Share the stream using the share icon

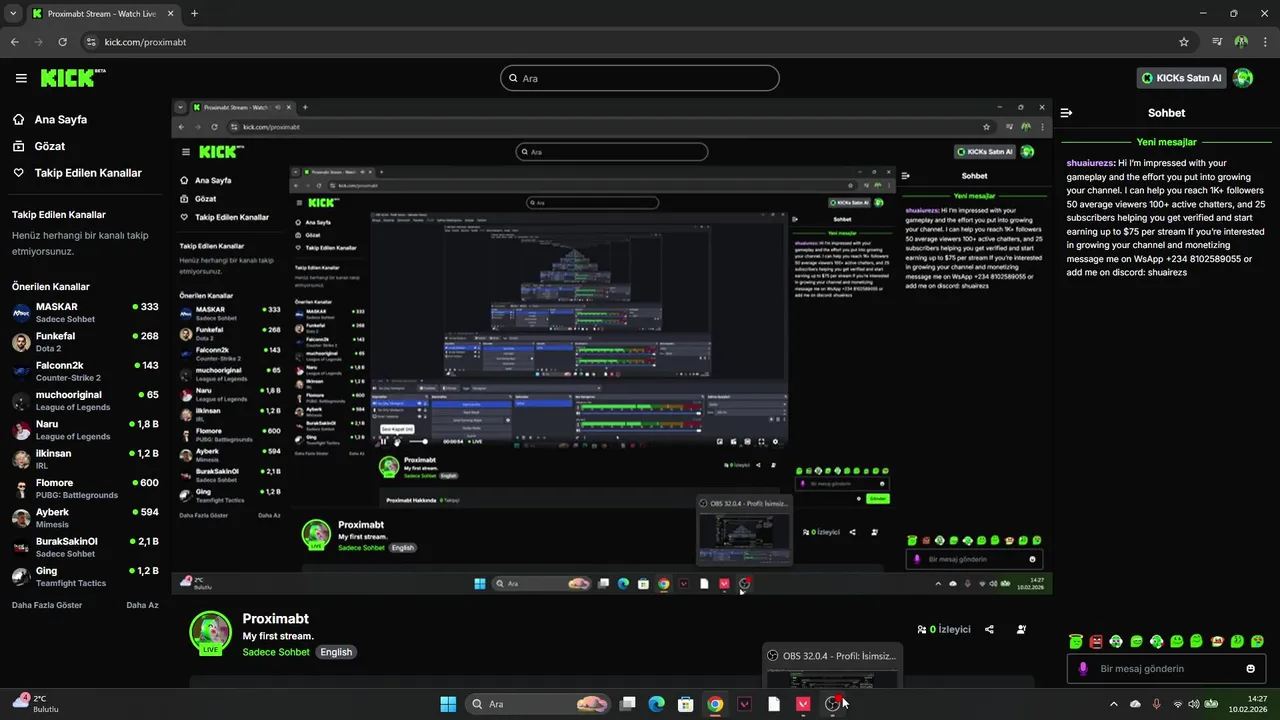pyautogui.click(x=989, y=630)
